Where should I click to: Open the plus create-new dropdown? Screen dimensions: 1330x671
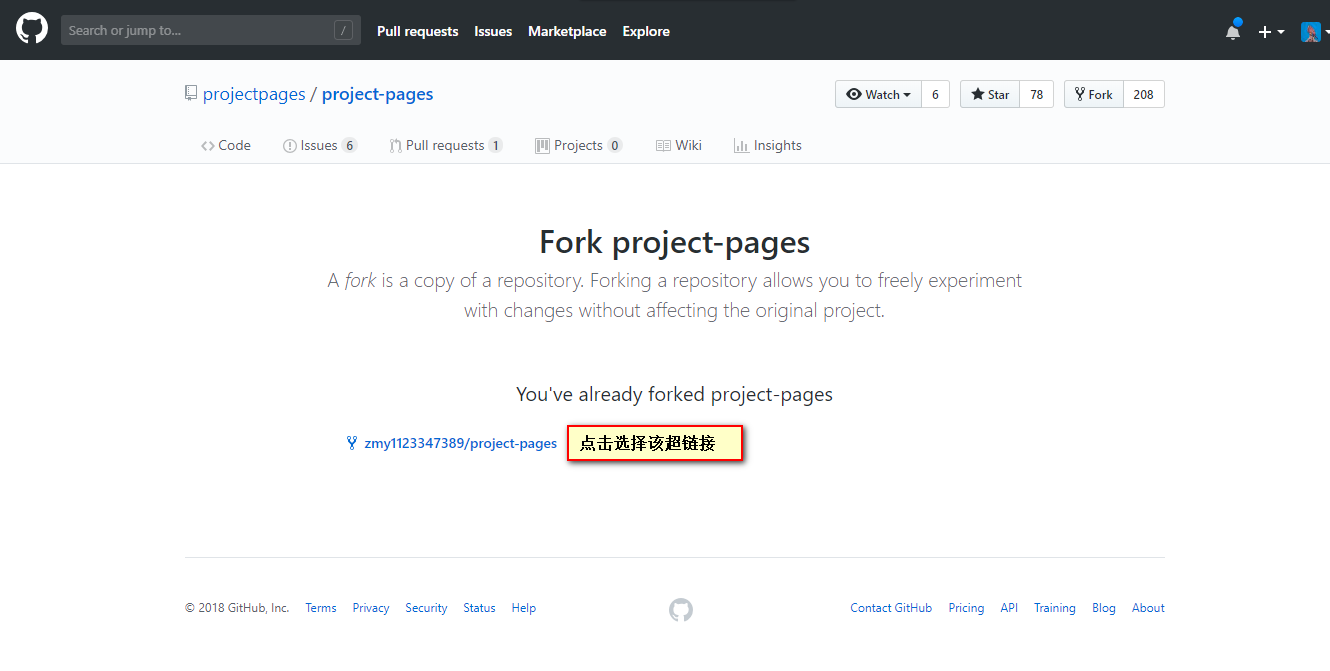pos(1271,32)
